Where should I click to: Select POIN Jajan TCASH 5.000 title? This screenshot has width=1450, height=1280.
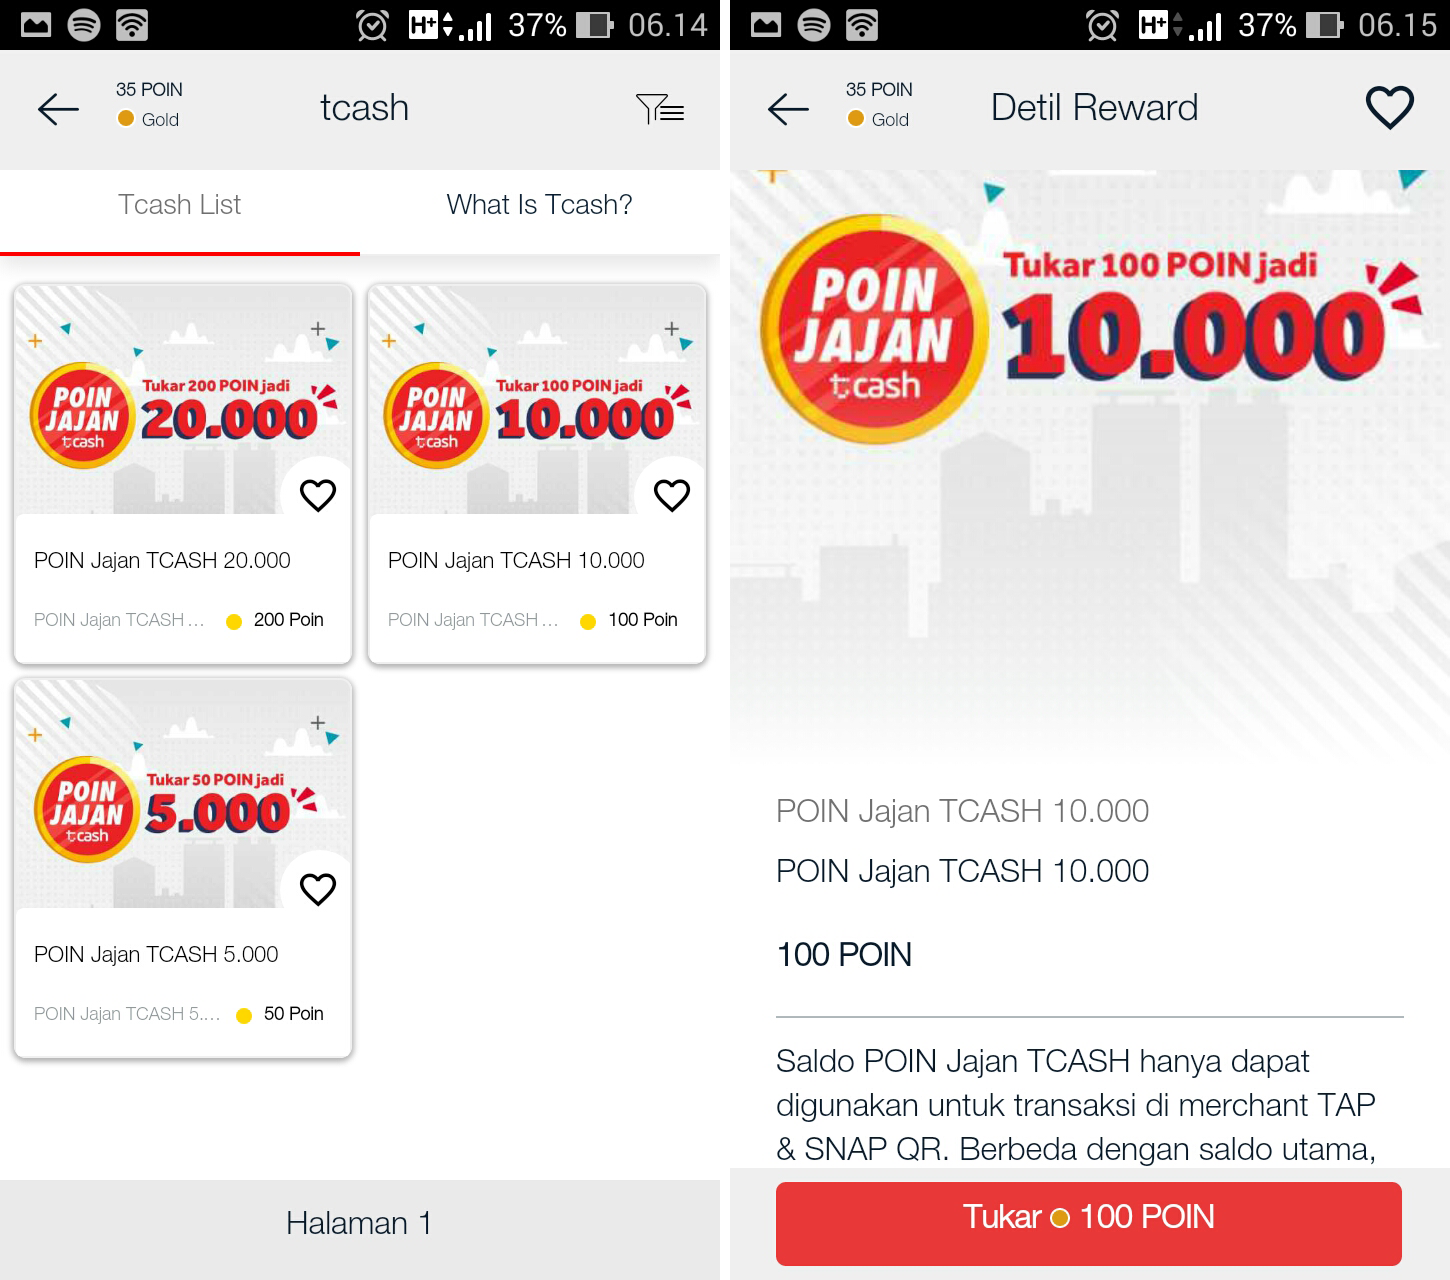(156, 954)
